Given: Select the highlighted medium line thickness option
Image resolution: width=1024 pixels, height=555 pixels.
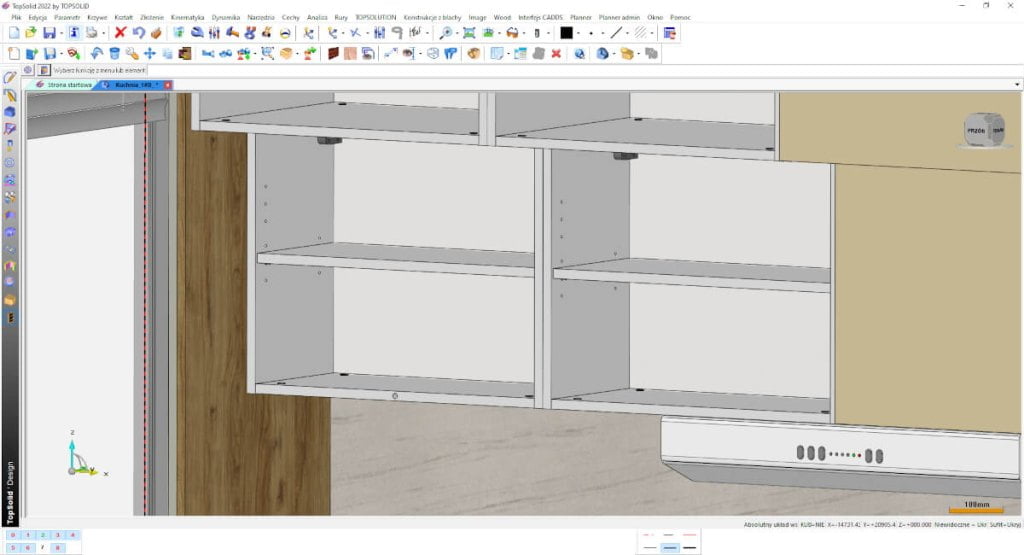Looking at the screenshot, I should (669, 548).
